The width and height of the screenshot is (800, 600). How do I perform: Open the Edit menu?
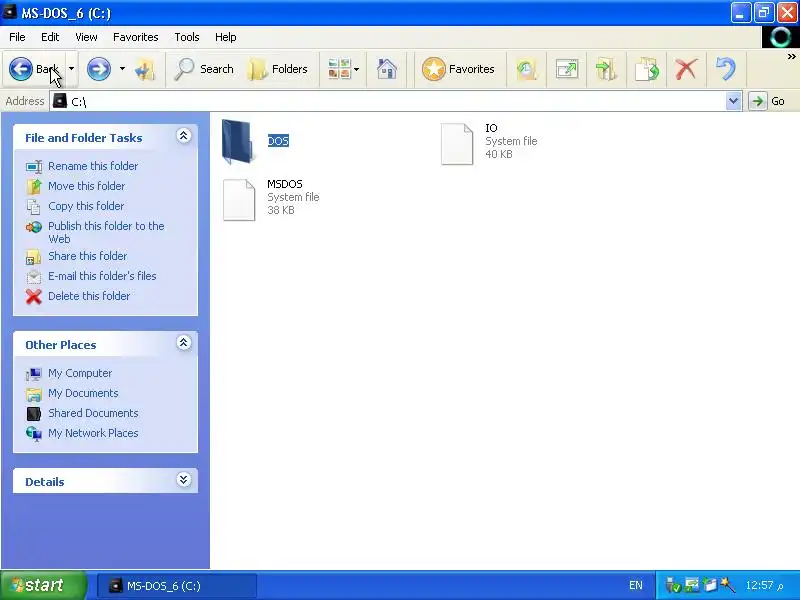(x=50, y=37)
